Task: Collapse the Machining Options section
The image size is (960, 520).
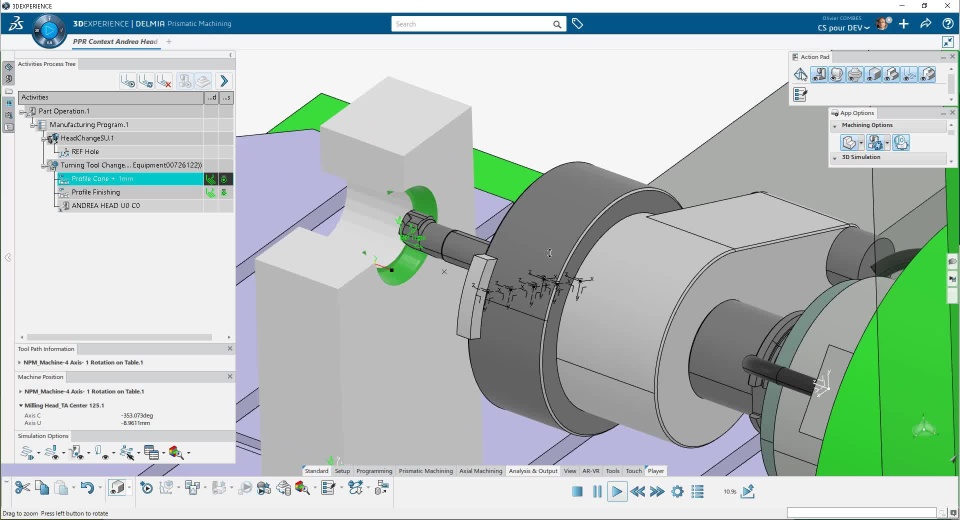Action: pyautogui.click(x=834, y=126)
